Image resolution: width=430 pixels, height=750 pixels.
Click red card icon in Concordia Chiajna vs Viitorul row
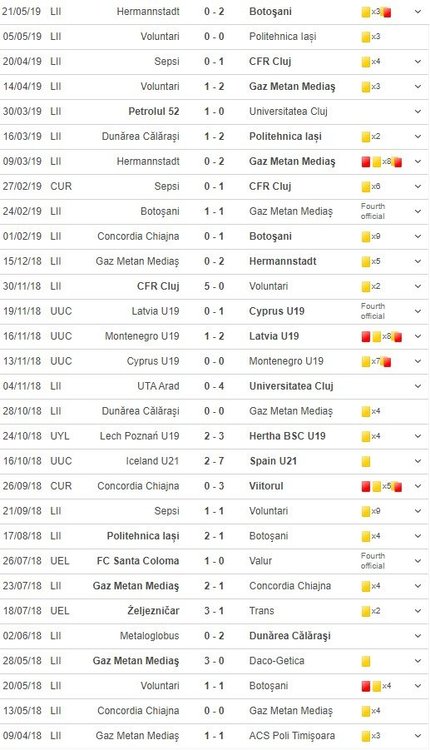click(366, 486)
